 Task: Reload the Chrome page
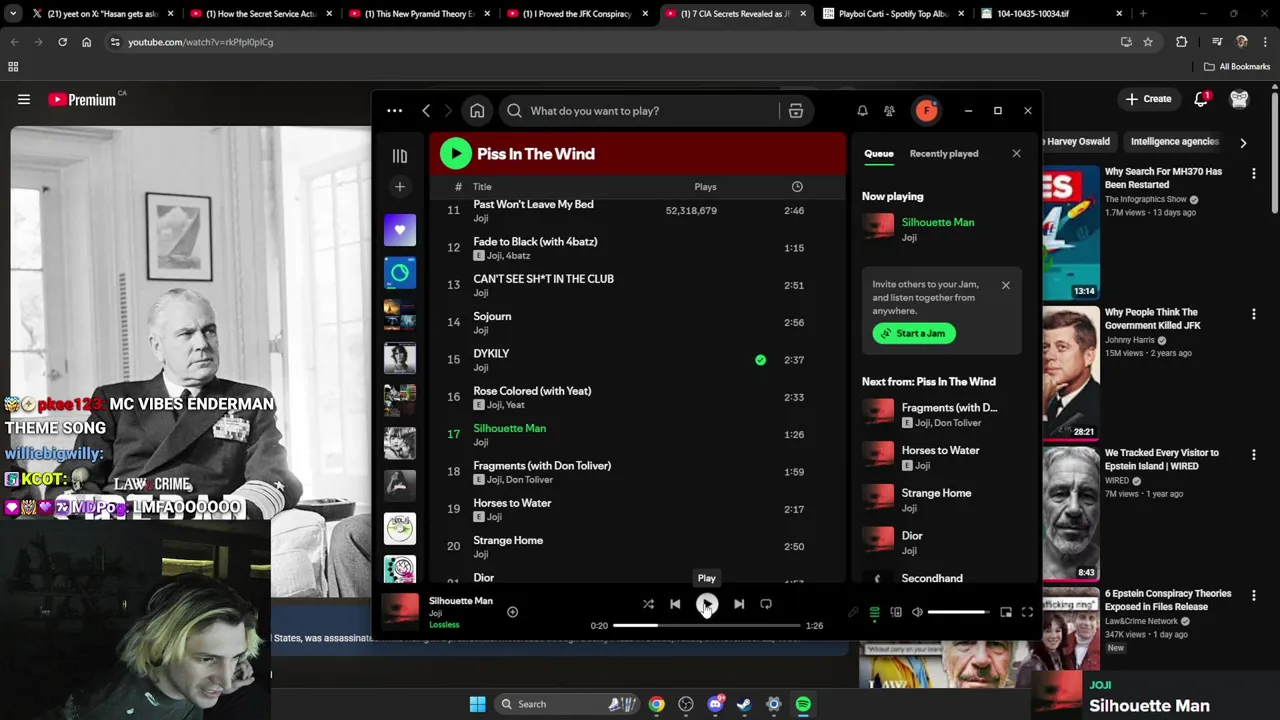tap(62, 42)
